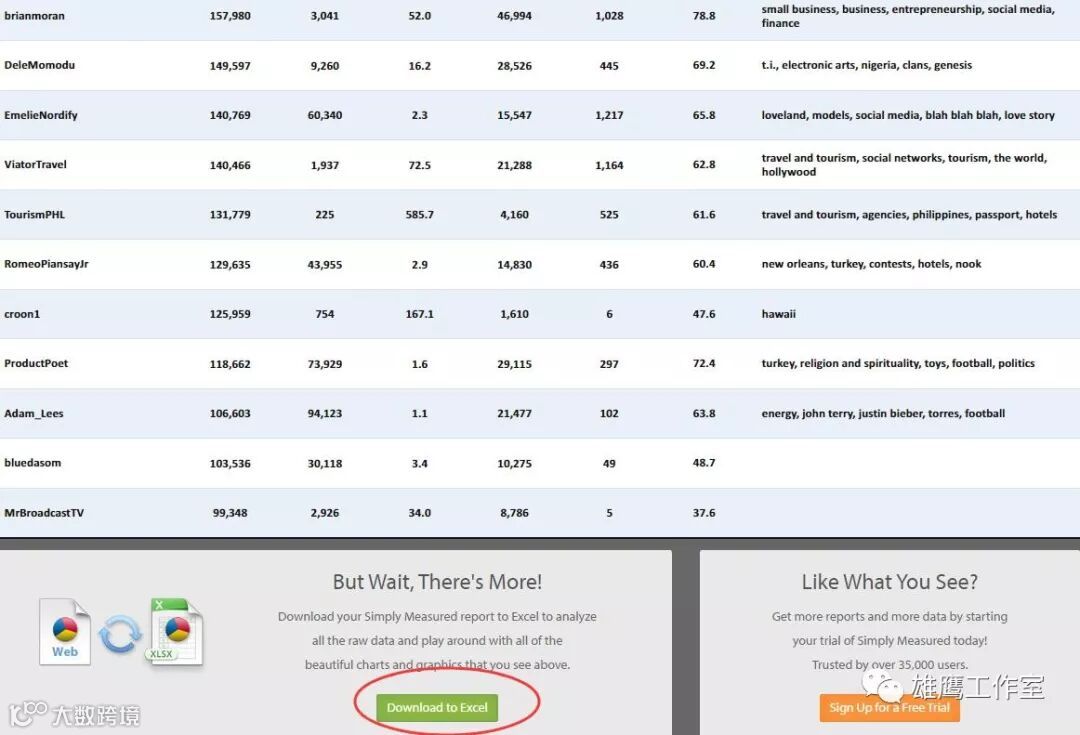Click the 94,123 value in Adam_Lees row
Viewport: 1080px width, 735px height.
pos(324,413)
